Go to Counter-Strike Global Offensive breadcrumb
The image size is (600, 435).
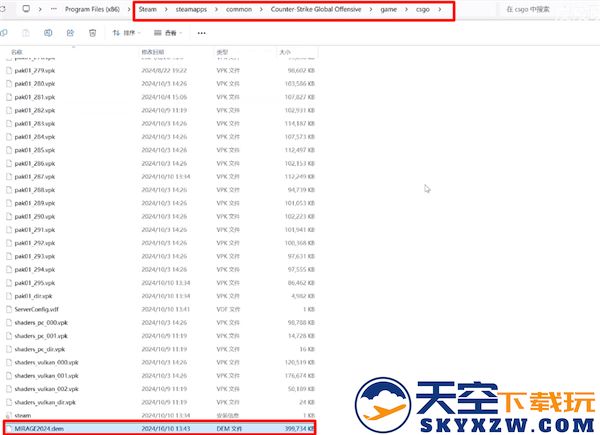(316, 9)
